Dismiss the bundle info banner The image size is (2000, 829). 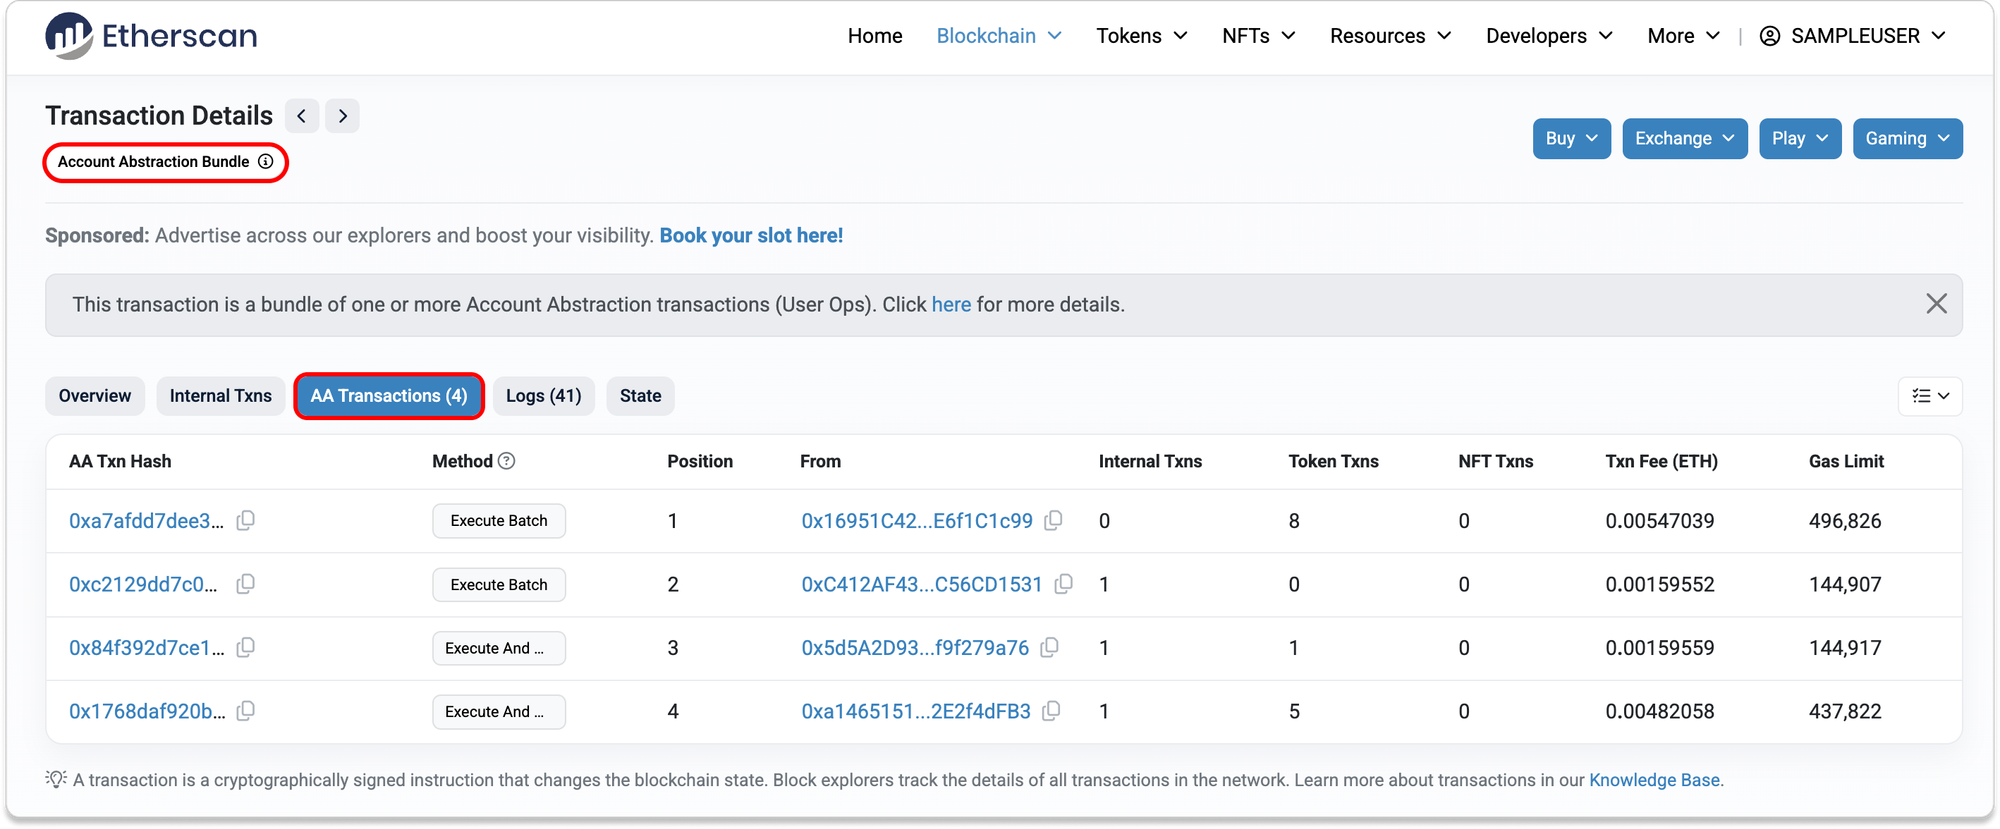[1936, 304]
